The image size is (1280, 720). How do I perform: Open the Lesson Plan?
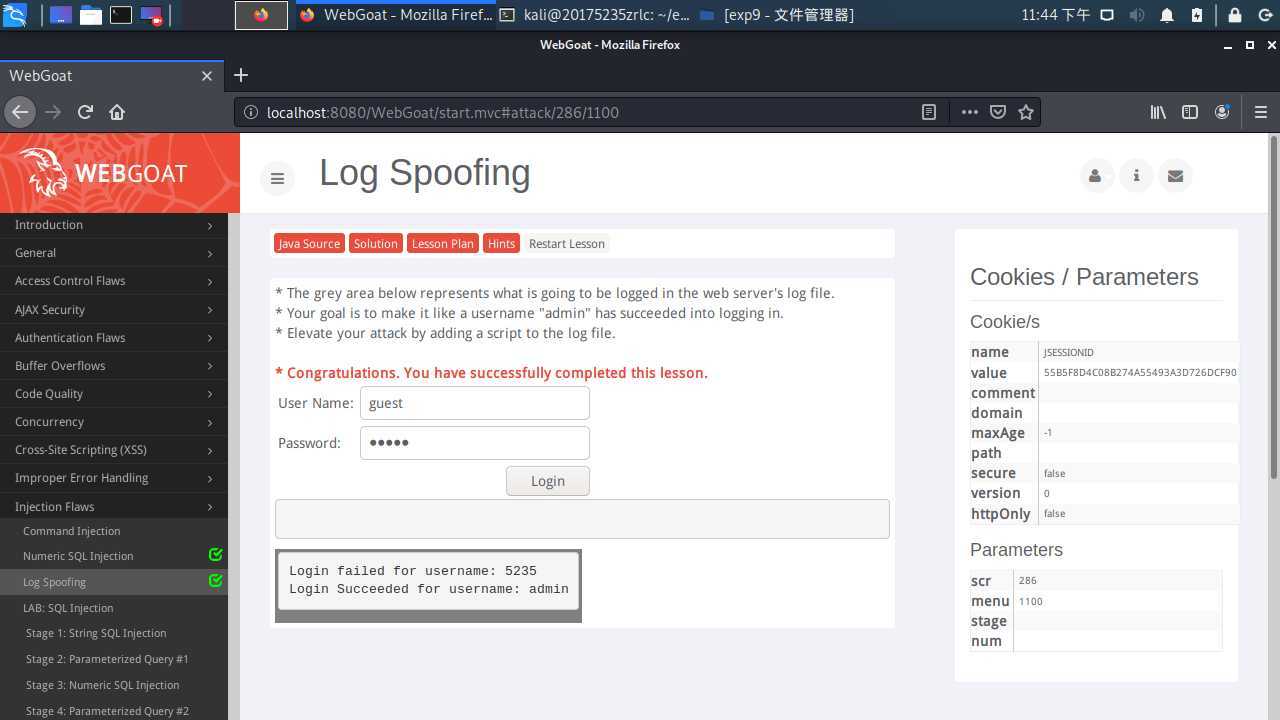point(443,244)
